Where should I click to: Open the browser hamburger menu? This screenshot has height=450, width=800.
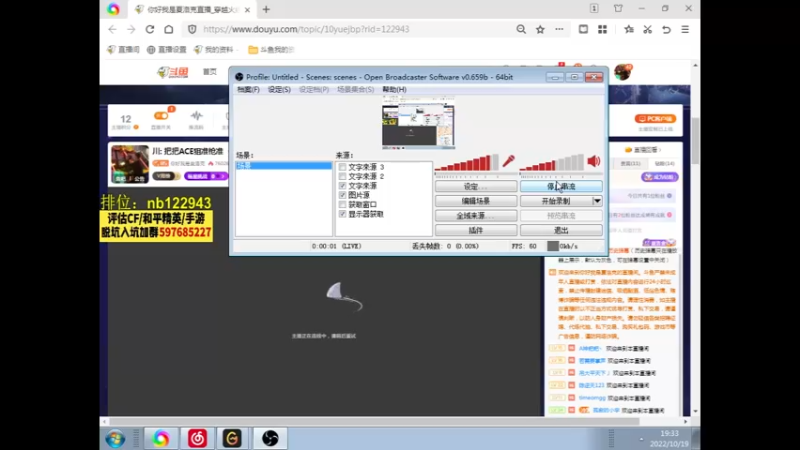click(x=685, y=29)
